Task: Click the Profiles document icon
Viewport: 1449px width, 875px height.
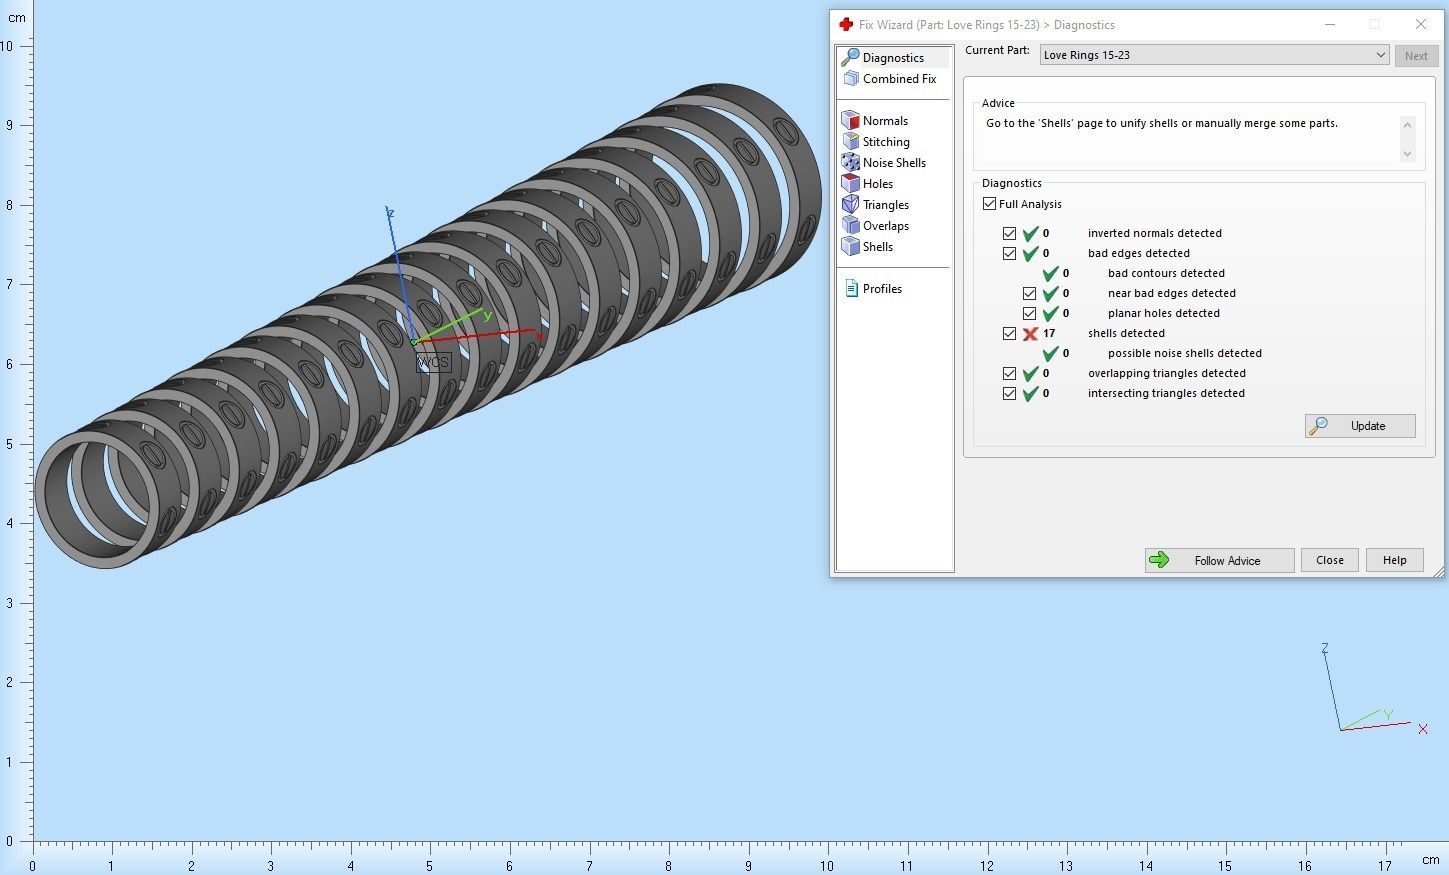Action: 851,288
